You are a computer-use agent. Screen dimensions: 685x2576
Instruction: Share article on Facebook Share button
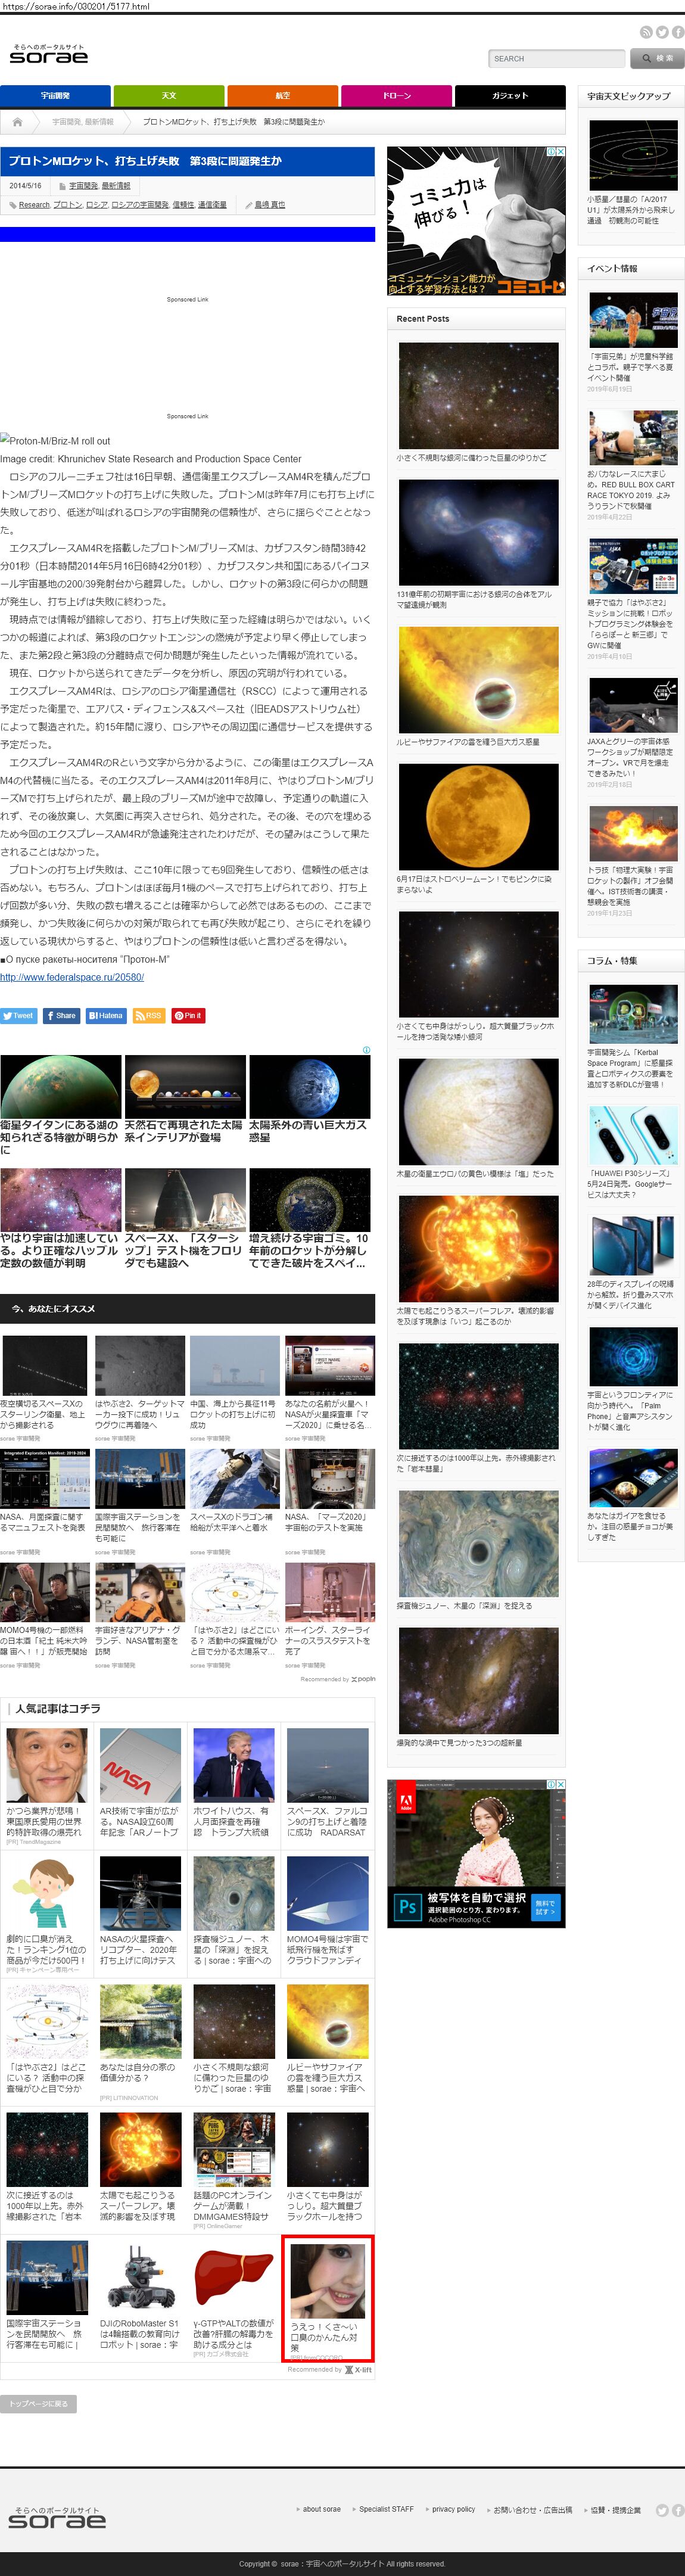(61, 1015)
